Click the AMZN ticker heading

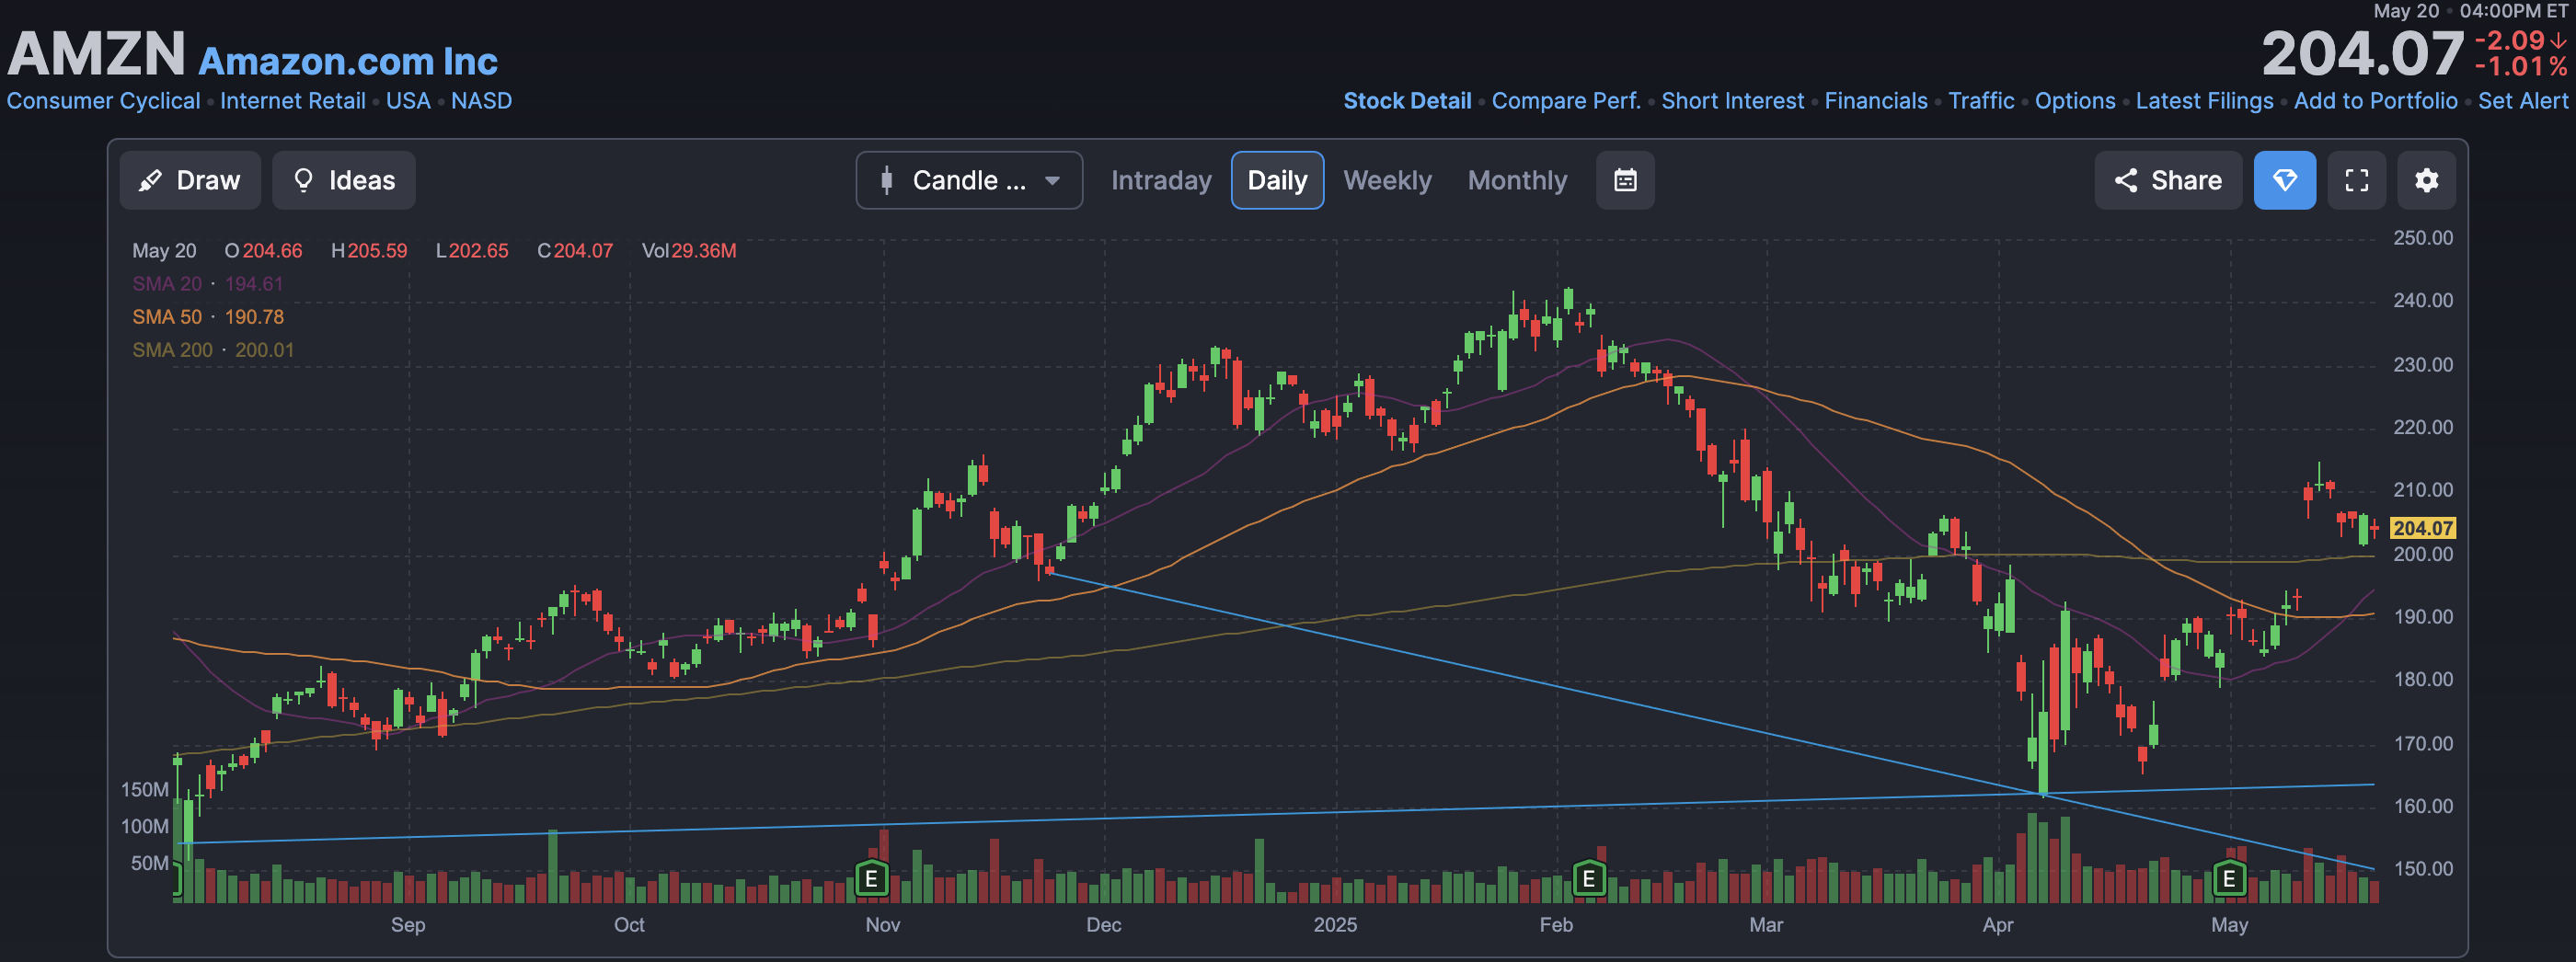tap(96, 53)
